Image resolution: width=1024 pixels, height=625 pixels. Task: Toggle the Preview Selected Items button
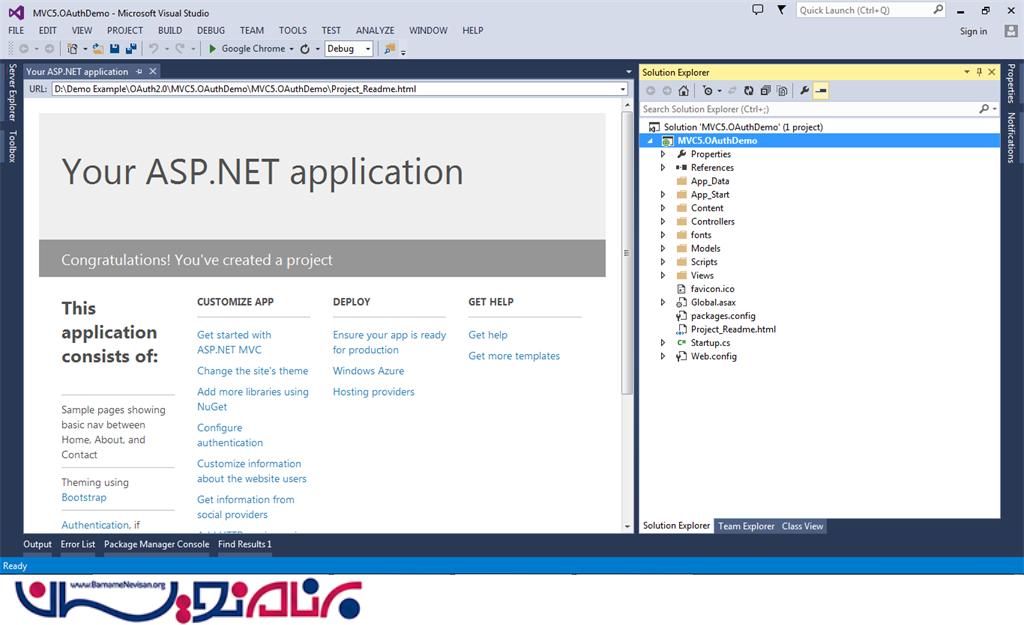[821, 91]
